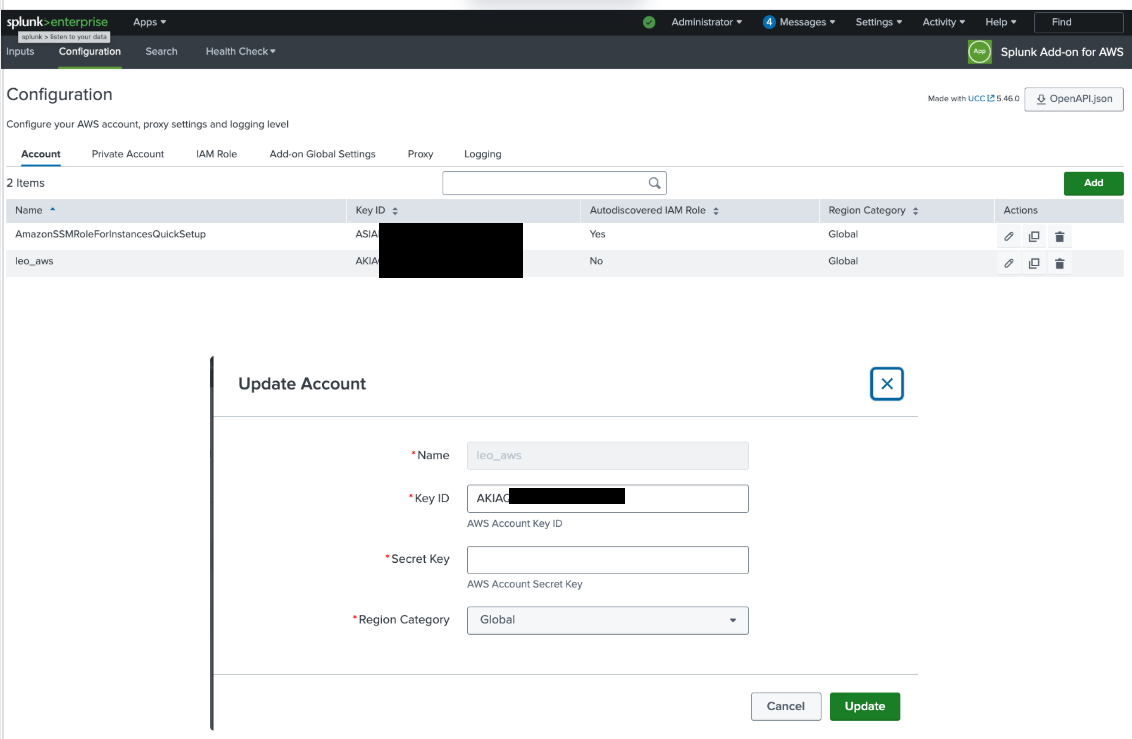Switch to the Proxy tab
The height and width of the screenshot is (739, 1132).
pyautogui.click(x=420, y=154)
